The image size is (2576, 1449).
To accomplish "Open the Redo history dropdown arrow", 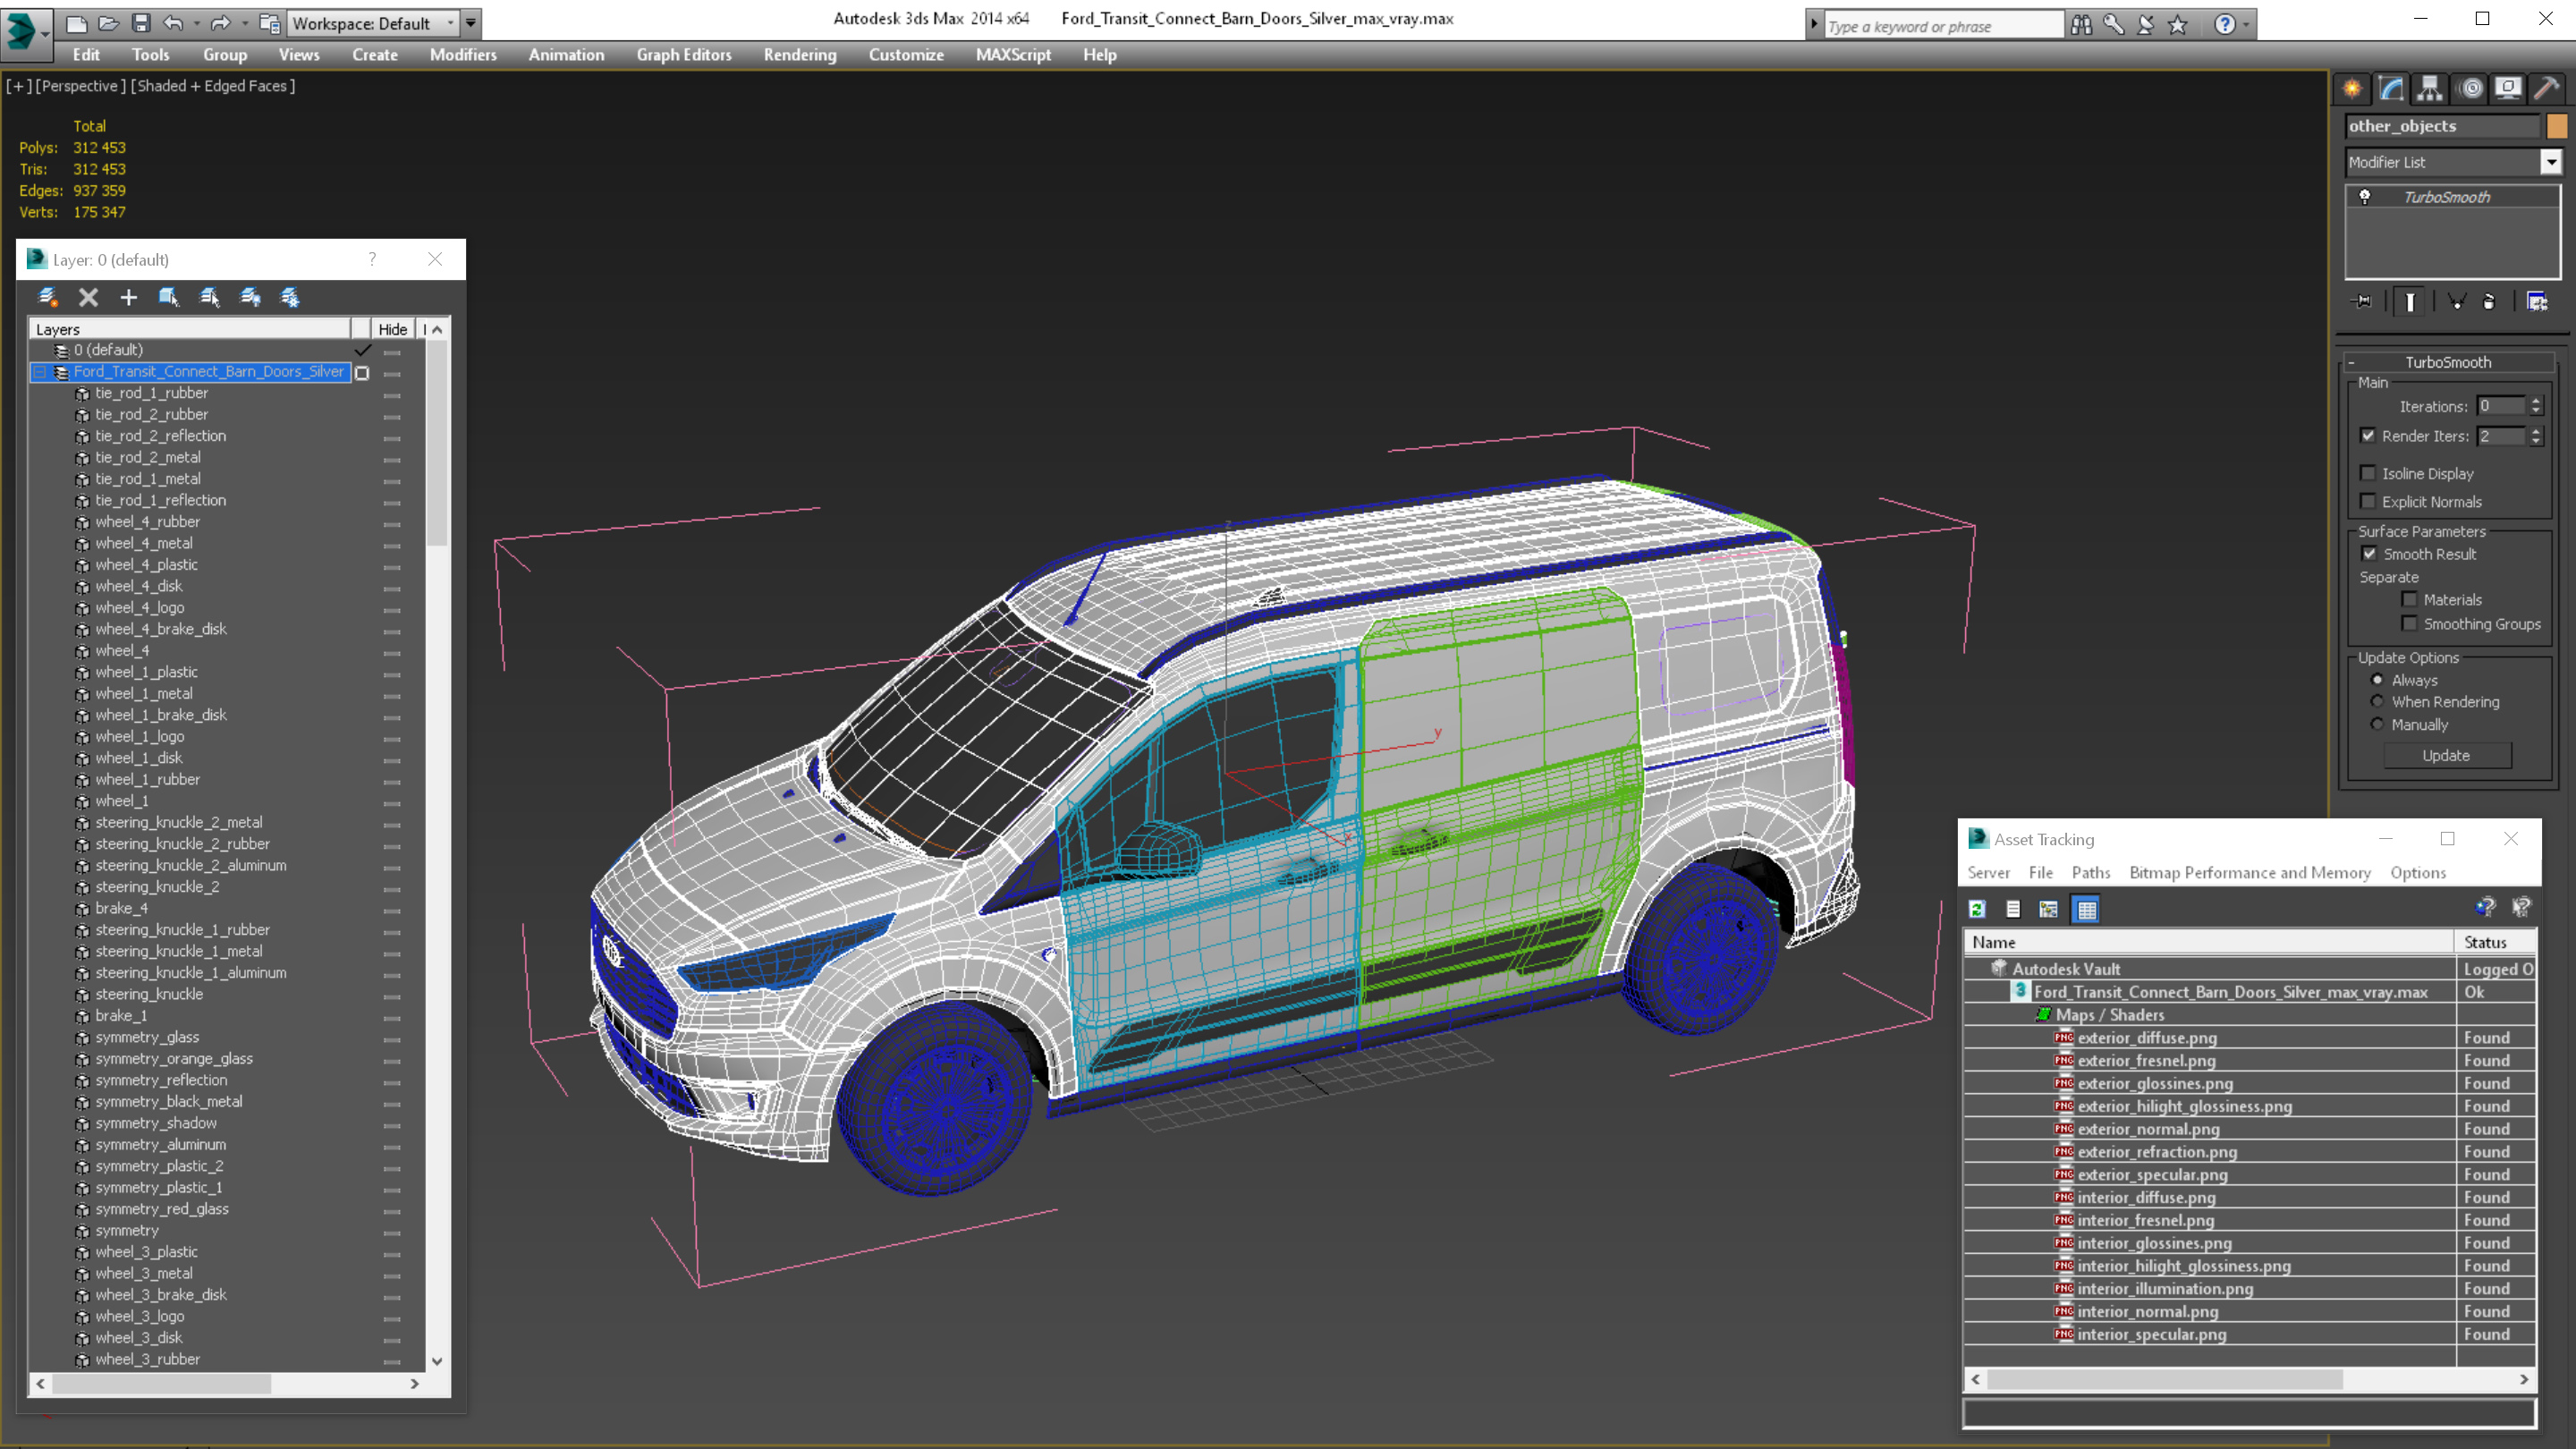I will 244,23.
